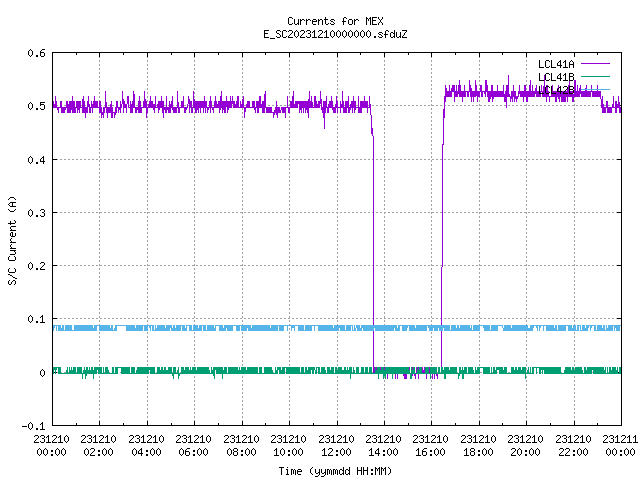The width and height of the screenshot is (640, 480).
Task: Click the chart title 'Currents for MEX'
Action: (335, 21)
